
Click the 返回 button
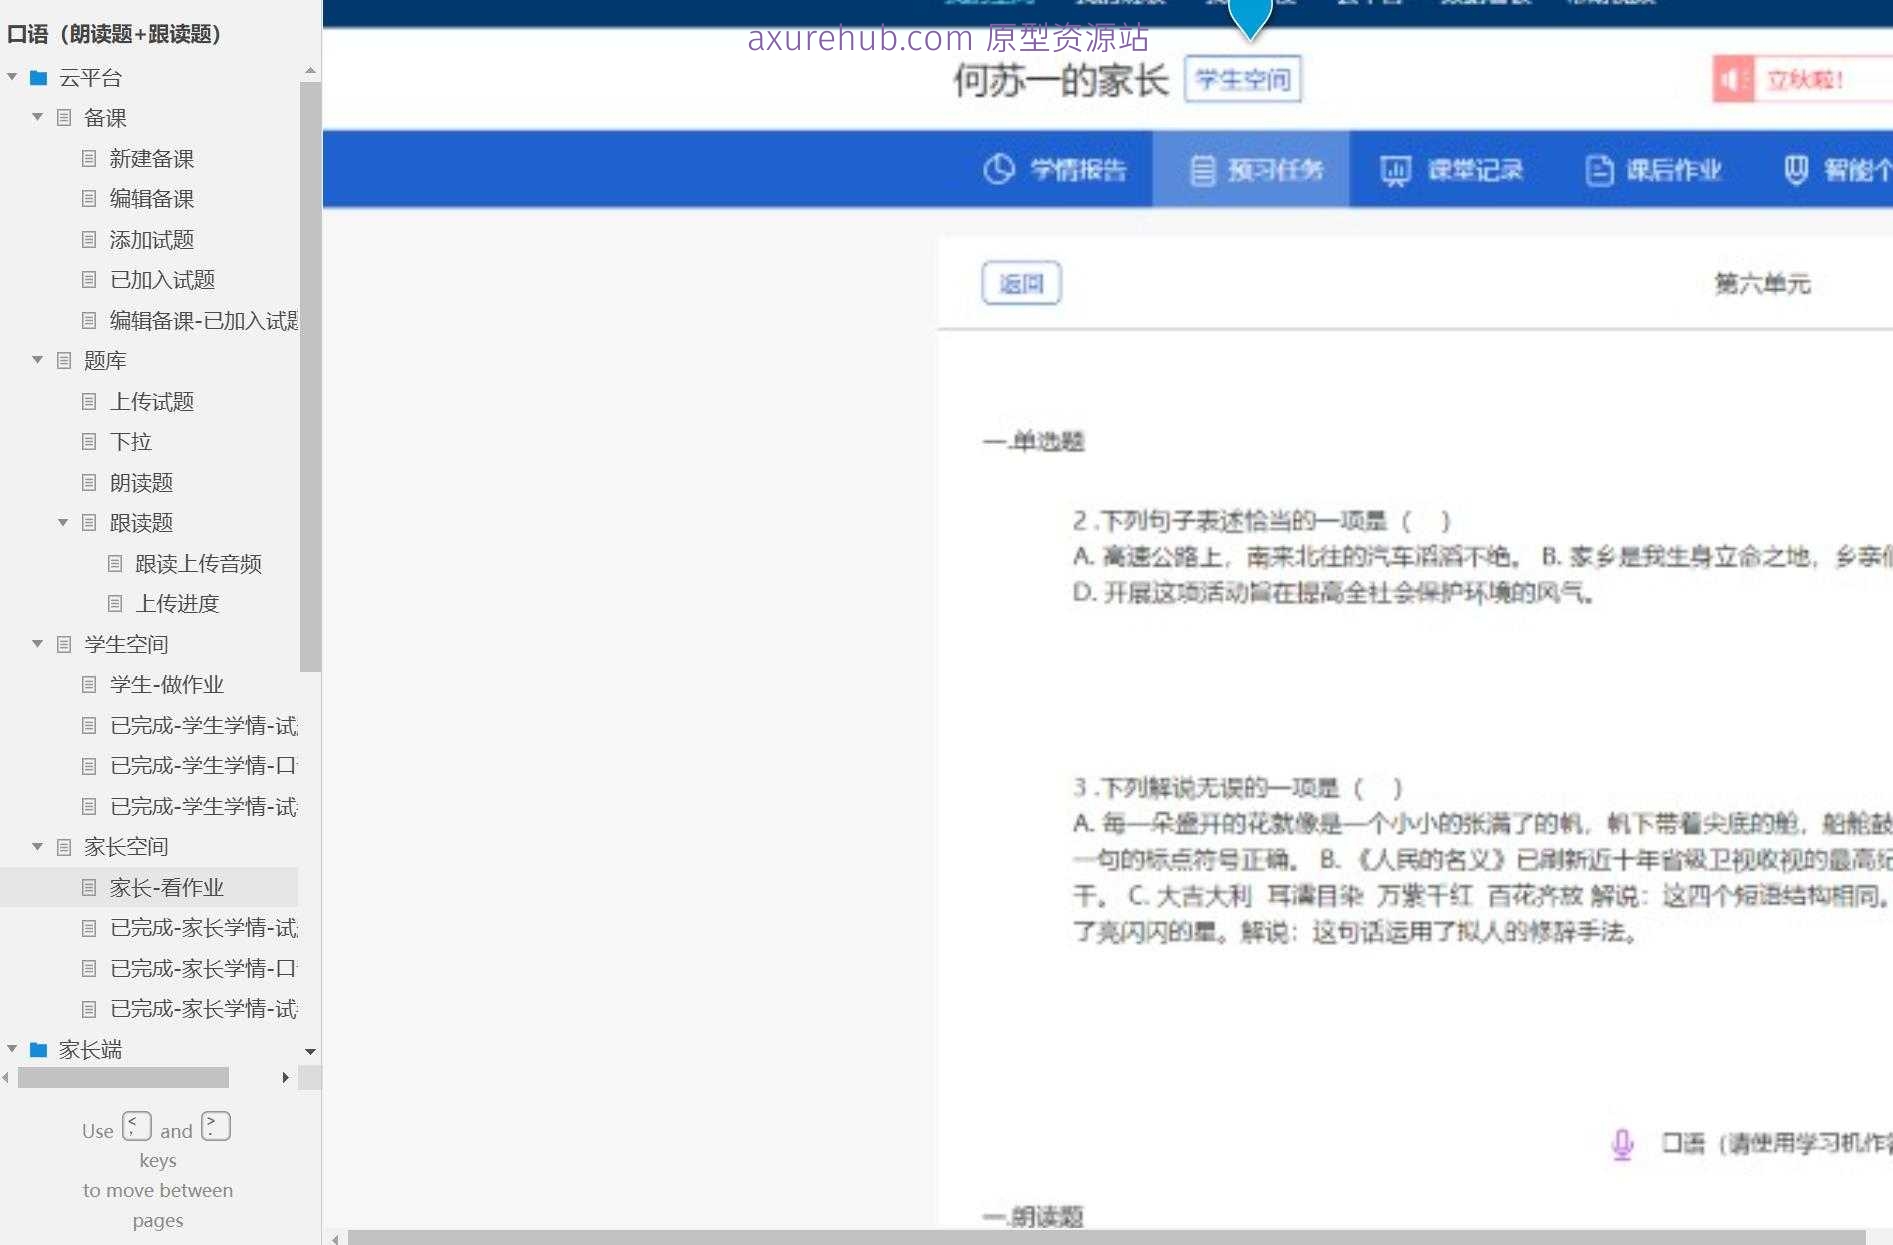(1021, 283)
